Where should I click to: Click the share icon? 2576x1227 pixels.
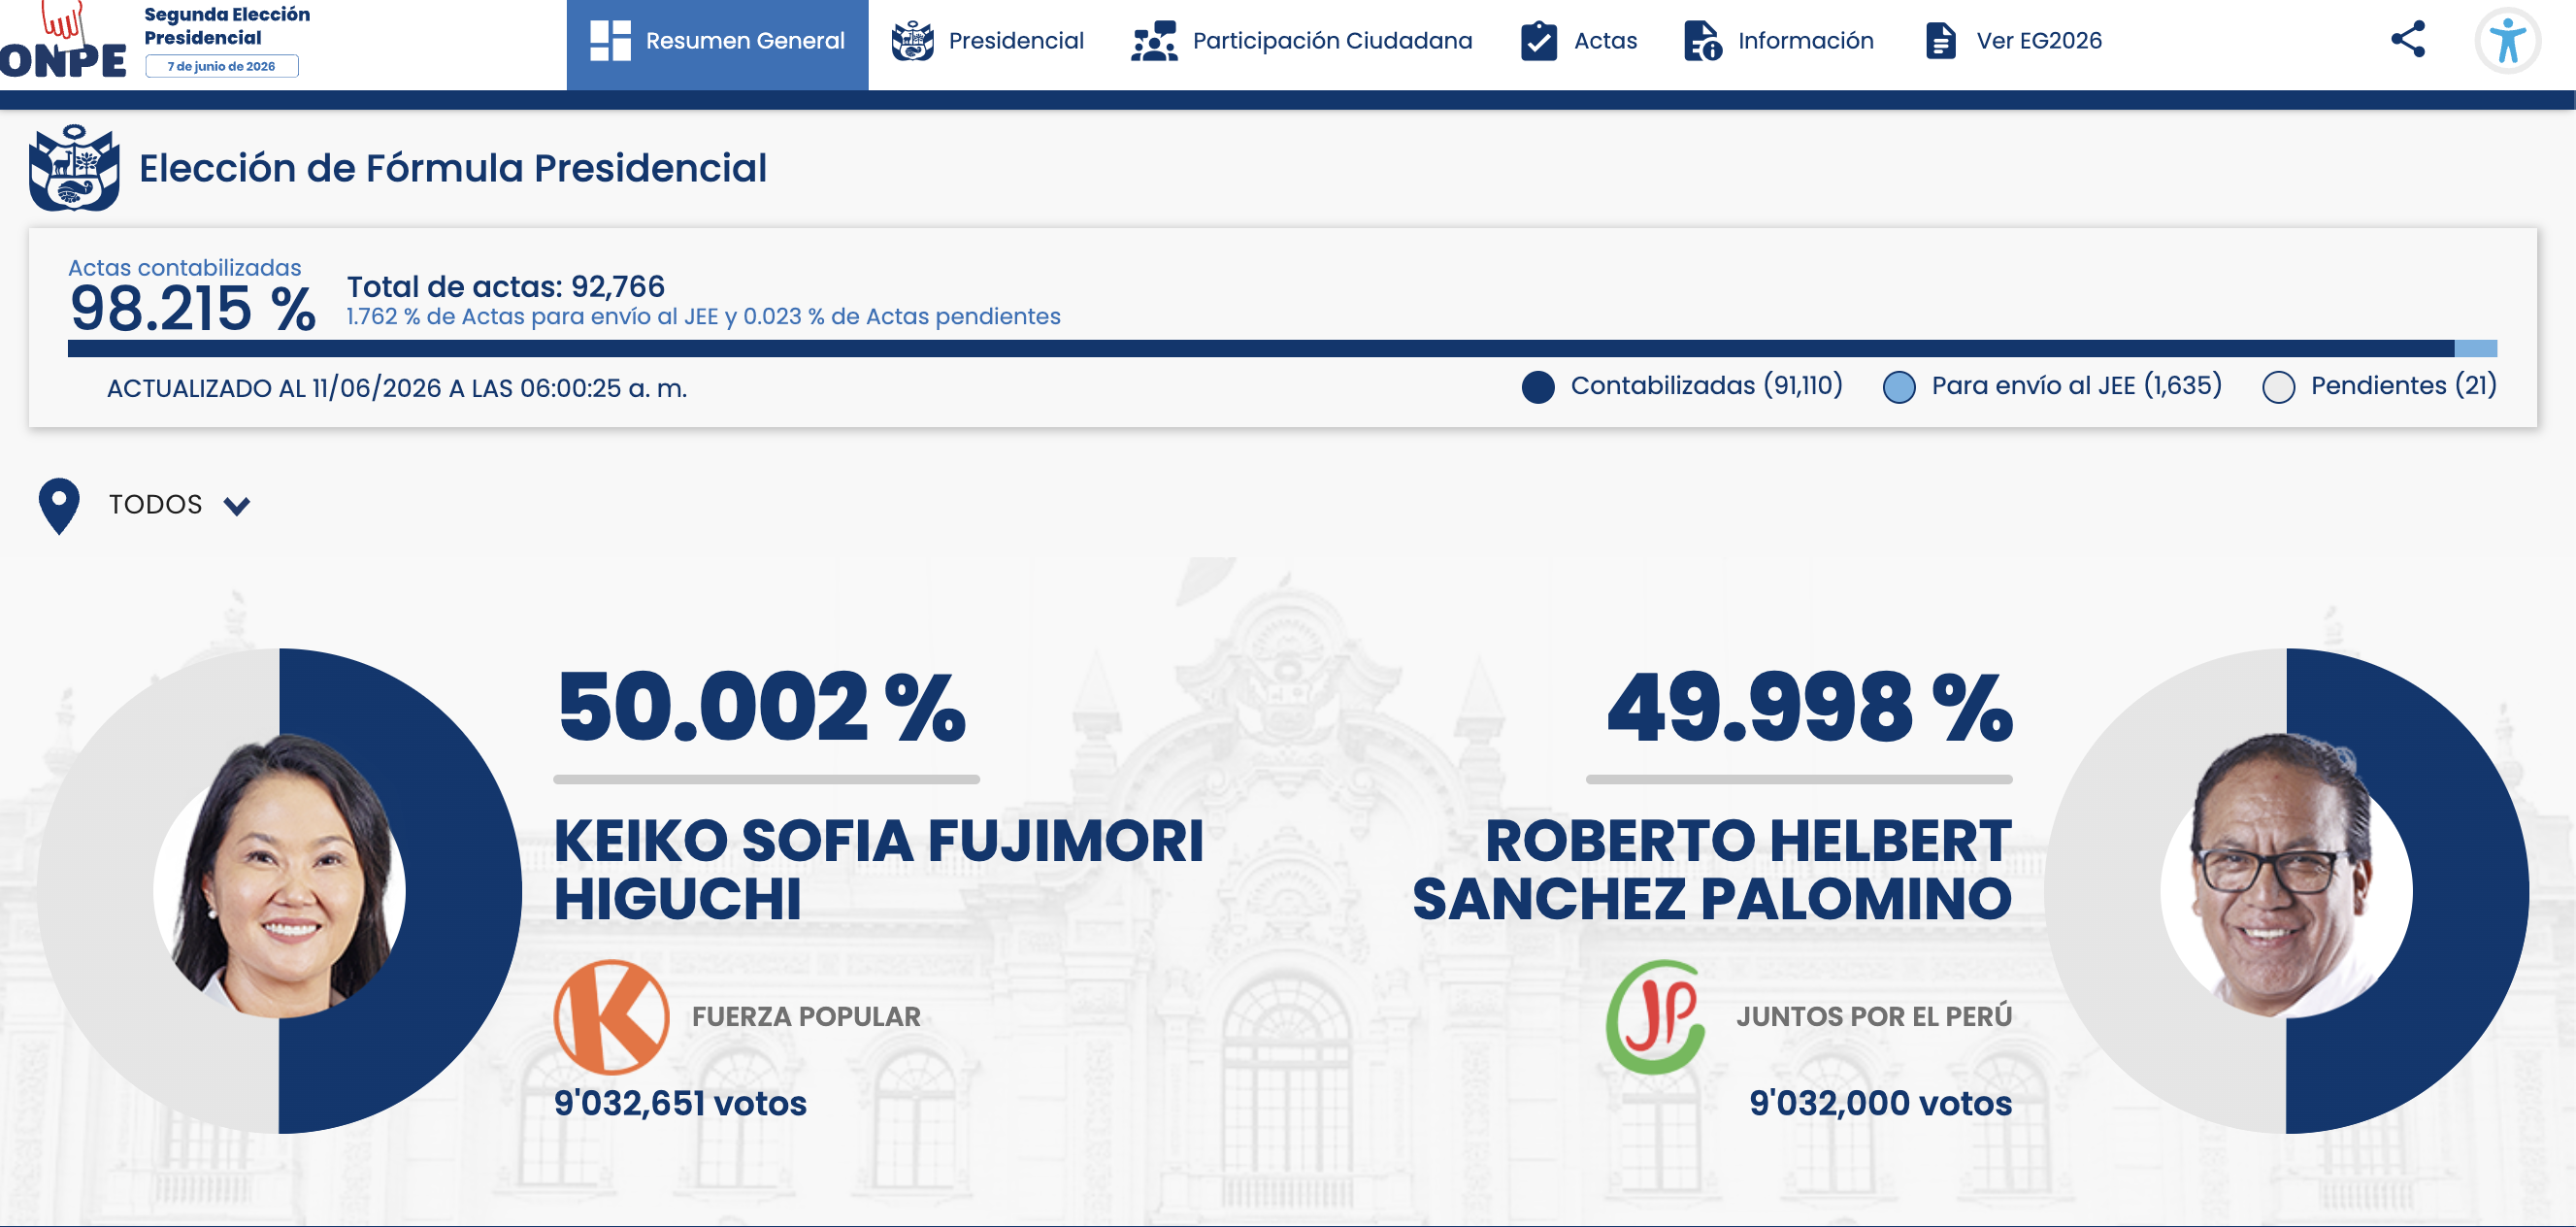(x=2408, y=39)
